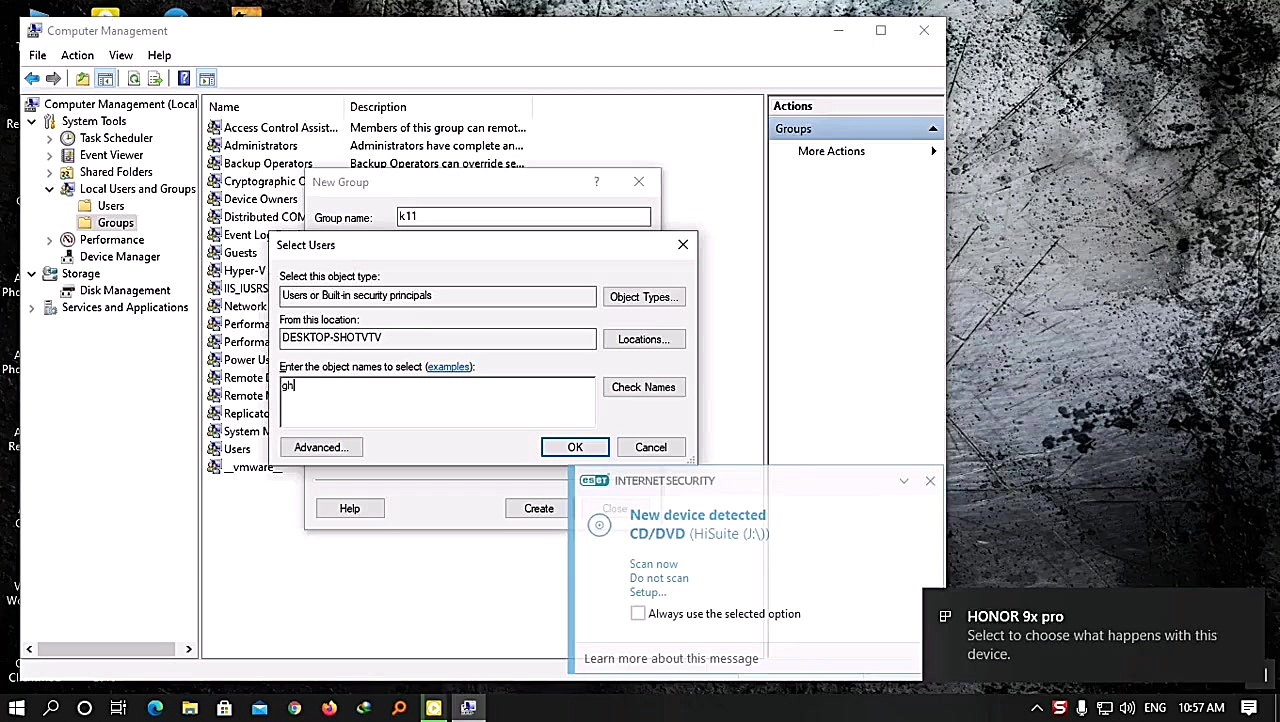
Task: Expand the More Actions submenu arrow
Action: [933, 151]
